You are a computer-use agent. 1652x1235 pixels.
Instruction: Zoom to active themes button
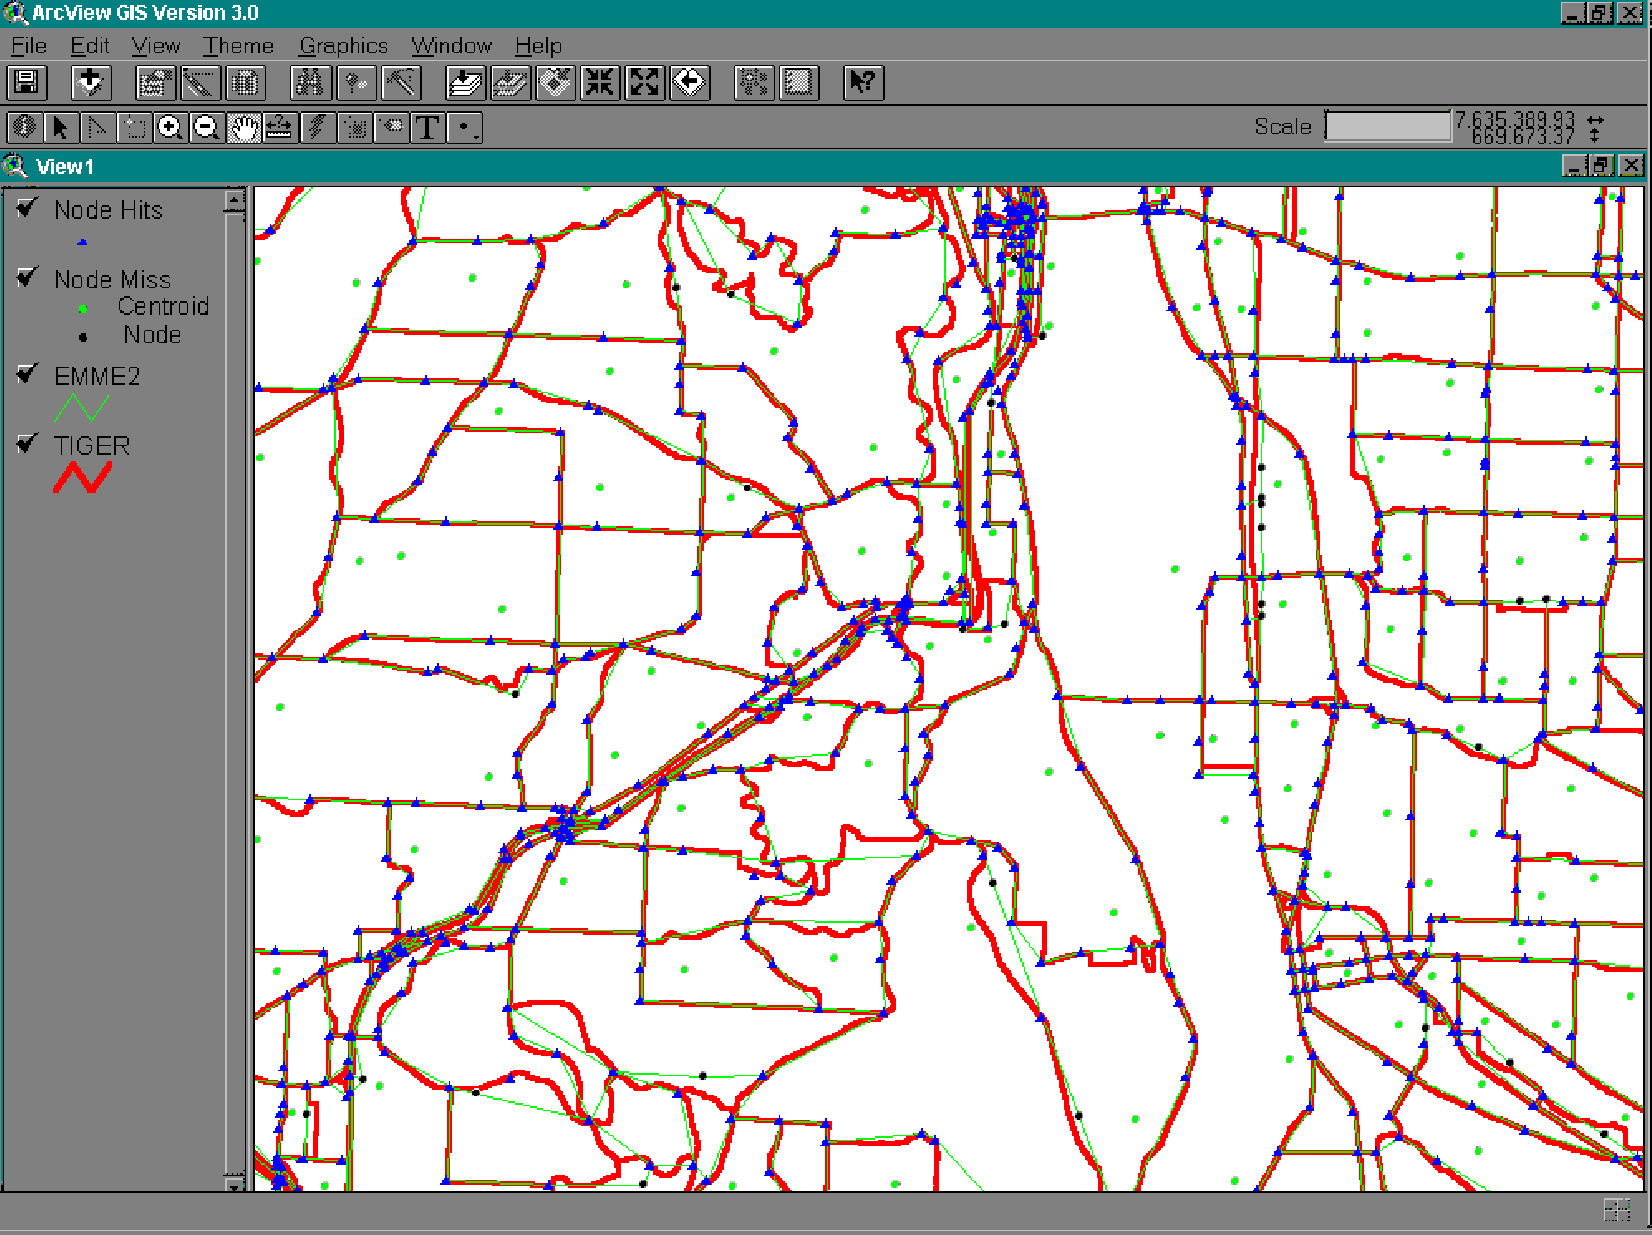point(510,82)
